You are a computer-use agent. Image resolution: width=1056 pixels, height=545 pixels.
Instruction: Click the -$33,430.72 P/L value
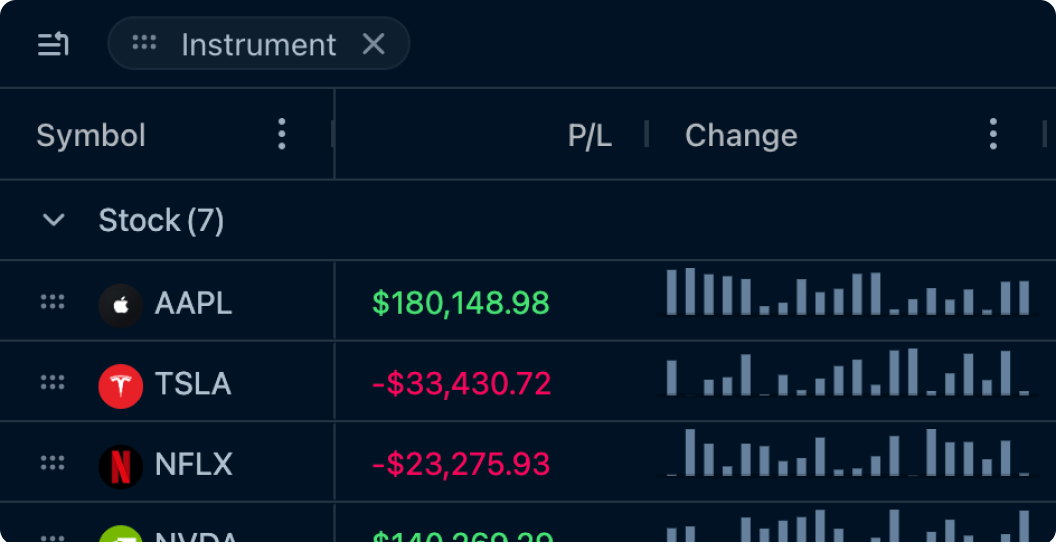point(461,384)
